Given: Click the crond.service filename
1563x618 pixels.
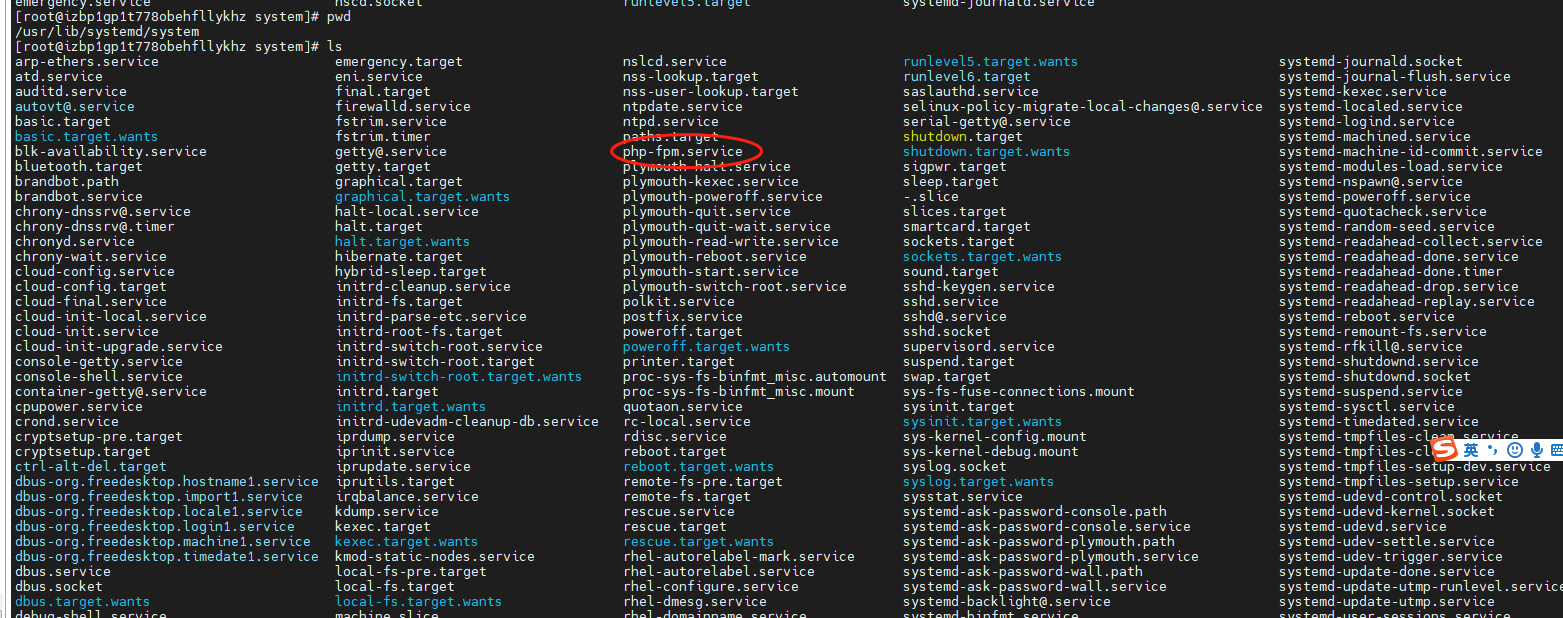Looking at the screenshot, I should click(66, 422).
